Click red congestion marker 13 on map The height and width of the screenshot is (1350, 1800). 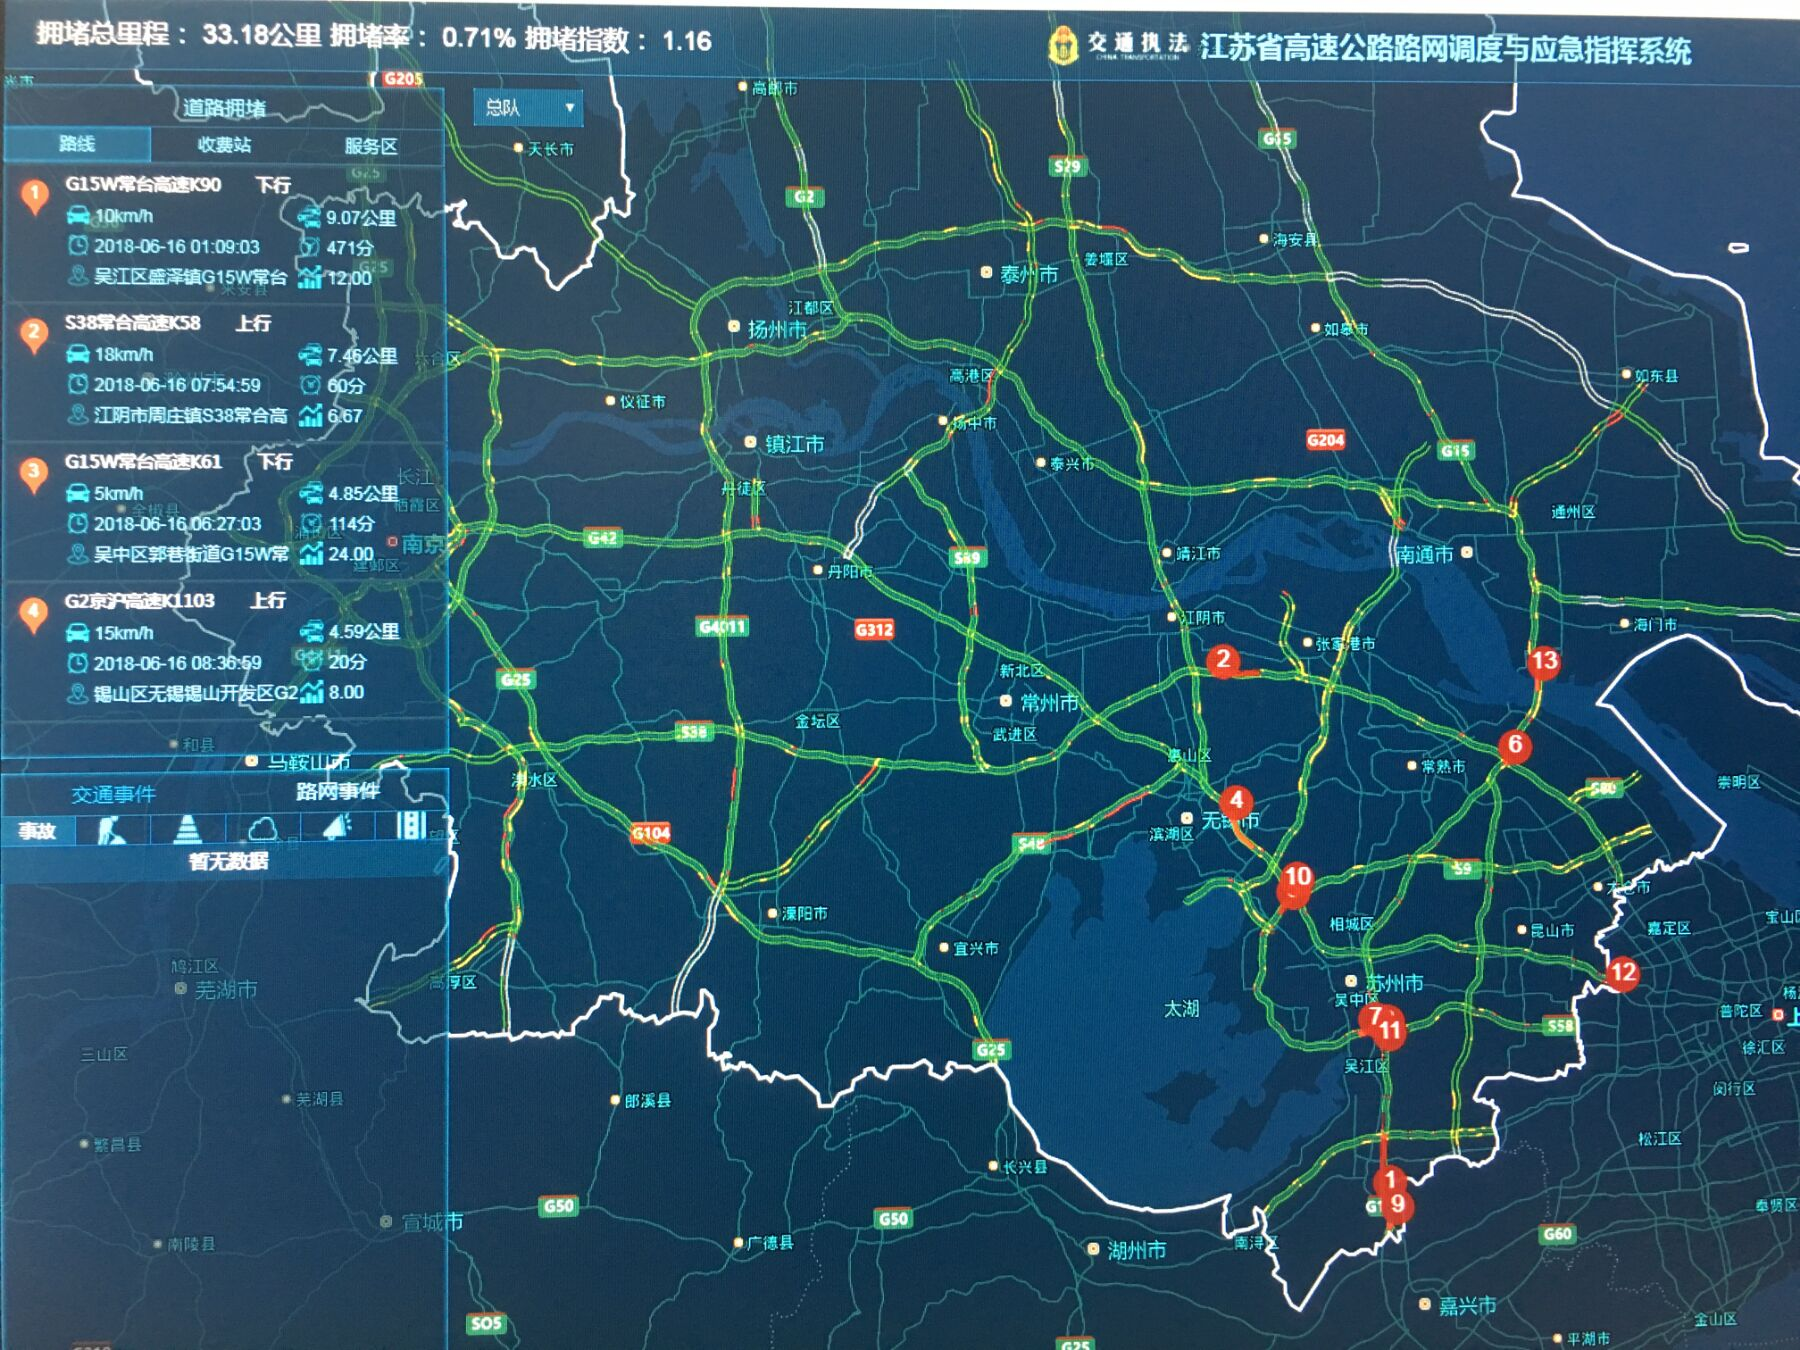pyautogui.click(x=1543, y=662)
